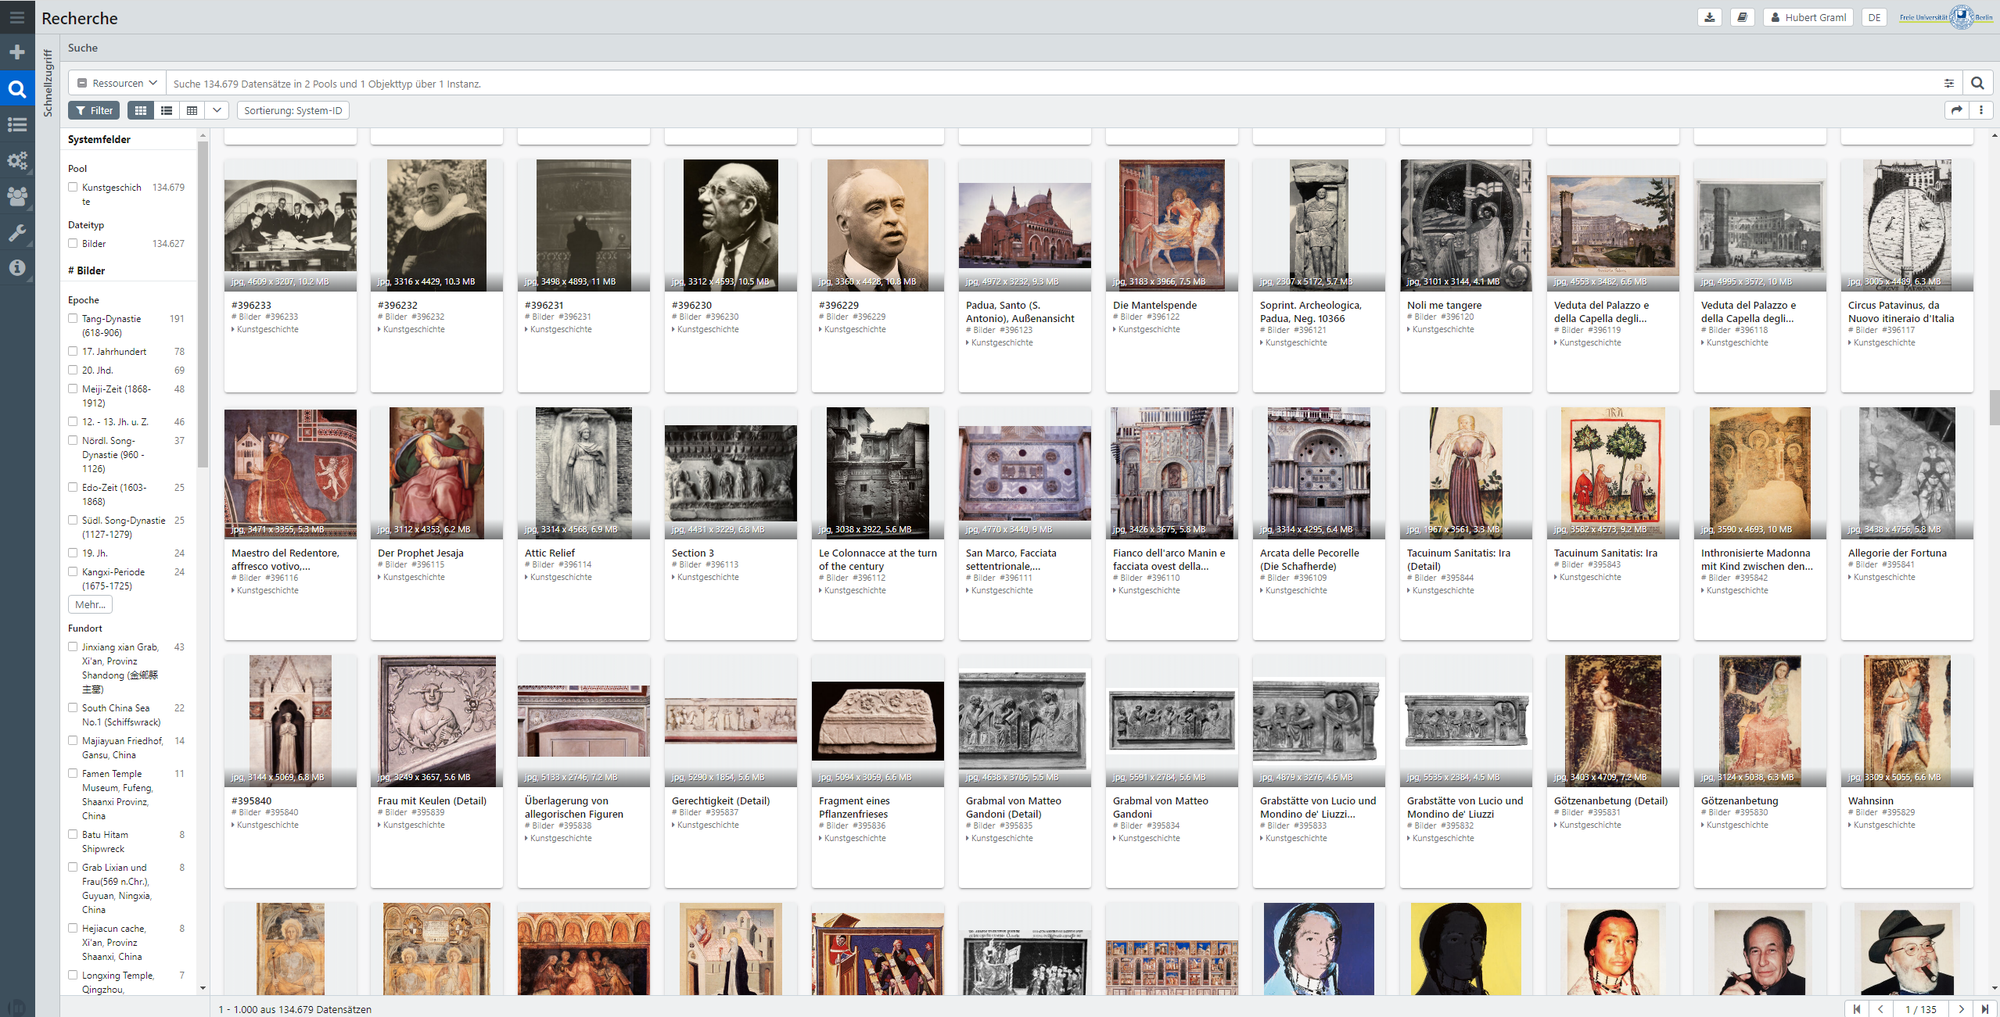Open the record title #396233

click(251, 305)
